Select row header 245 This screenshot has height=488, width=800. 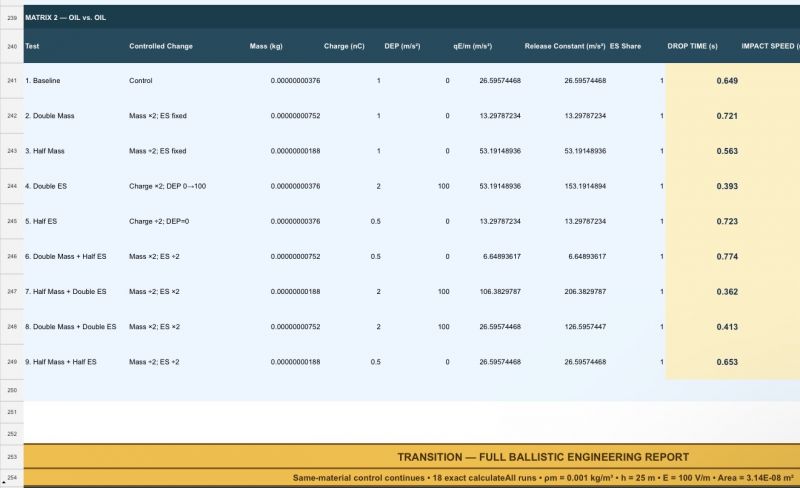[12, 221]
